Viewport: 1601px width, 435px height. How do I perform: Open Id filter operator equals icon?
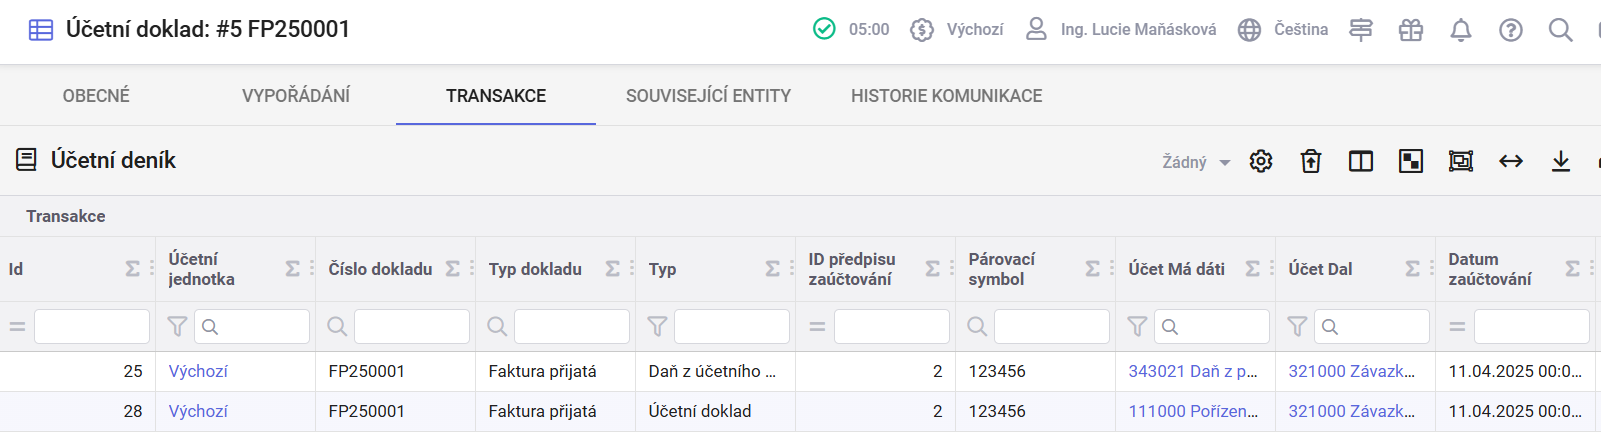[x=17, y=327]
